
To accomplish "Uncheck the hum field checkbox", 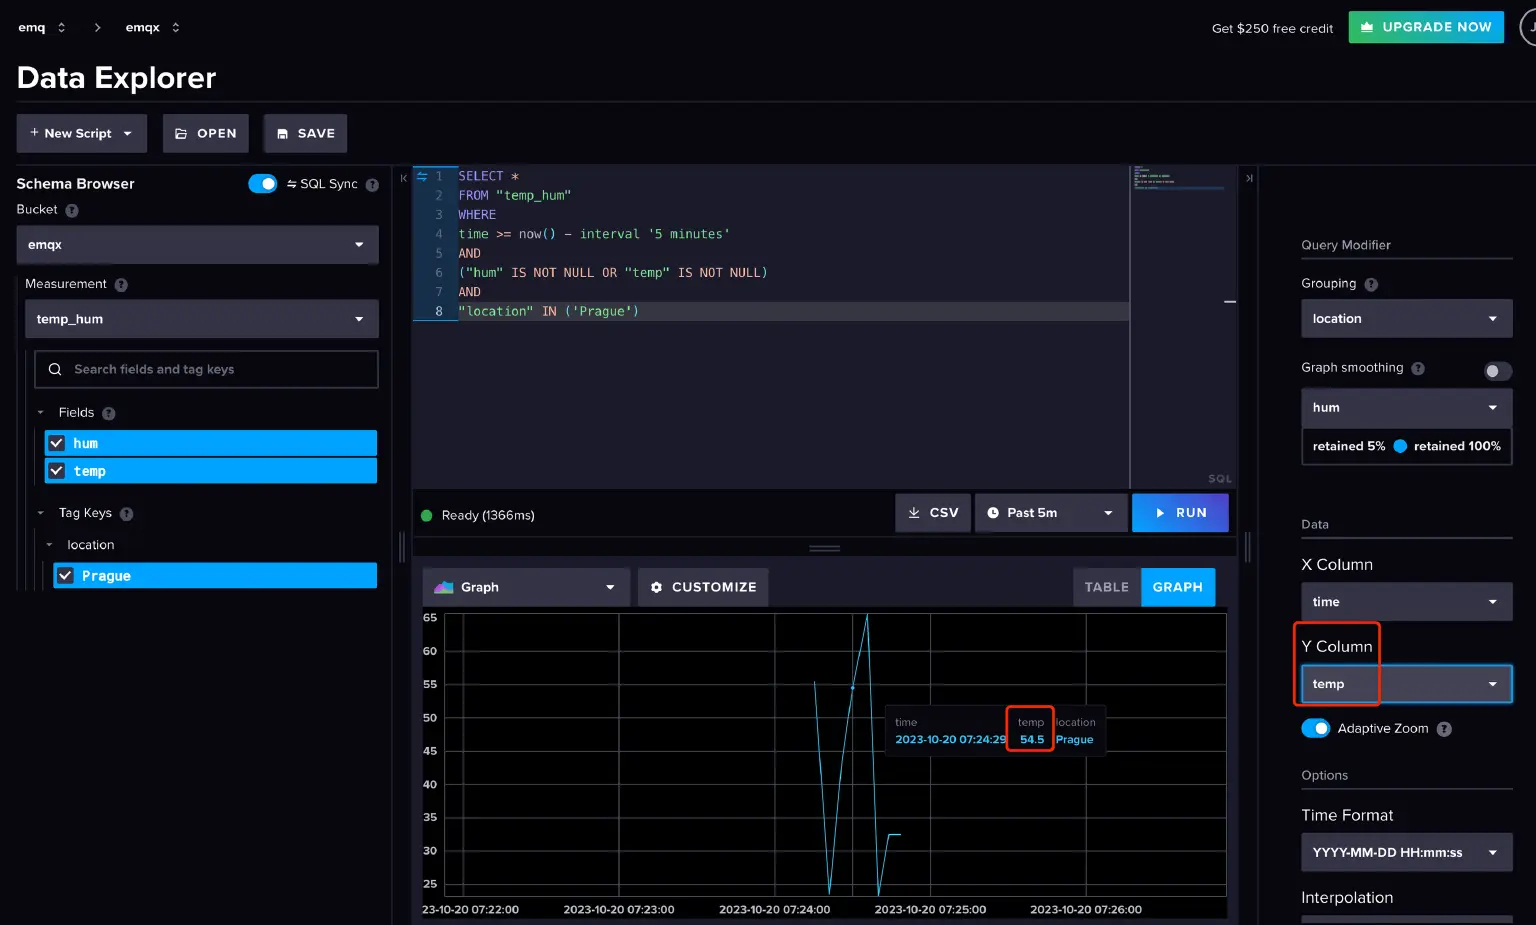I will 57,443.
